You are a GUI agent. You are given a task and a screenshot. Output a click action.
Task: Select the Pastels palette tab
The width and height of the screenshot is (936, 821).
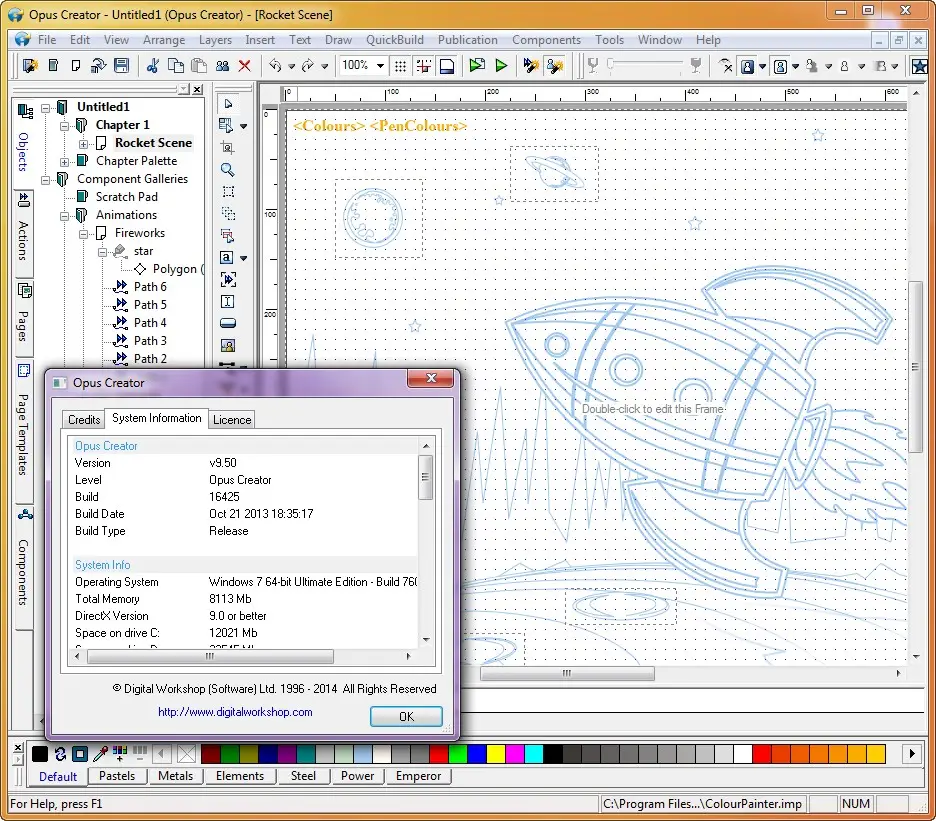pos(117,776)
